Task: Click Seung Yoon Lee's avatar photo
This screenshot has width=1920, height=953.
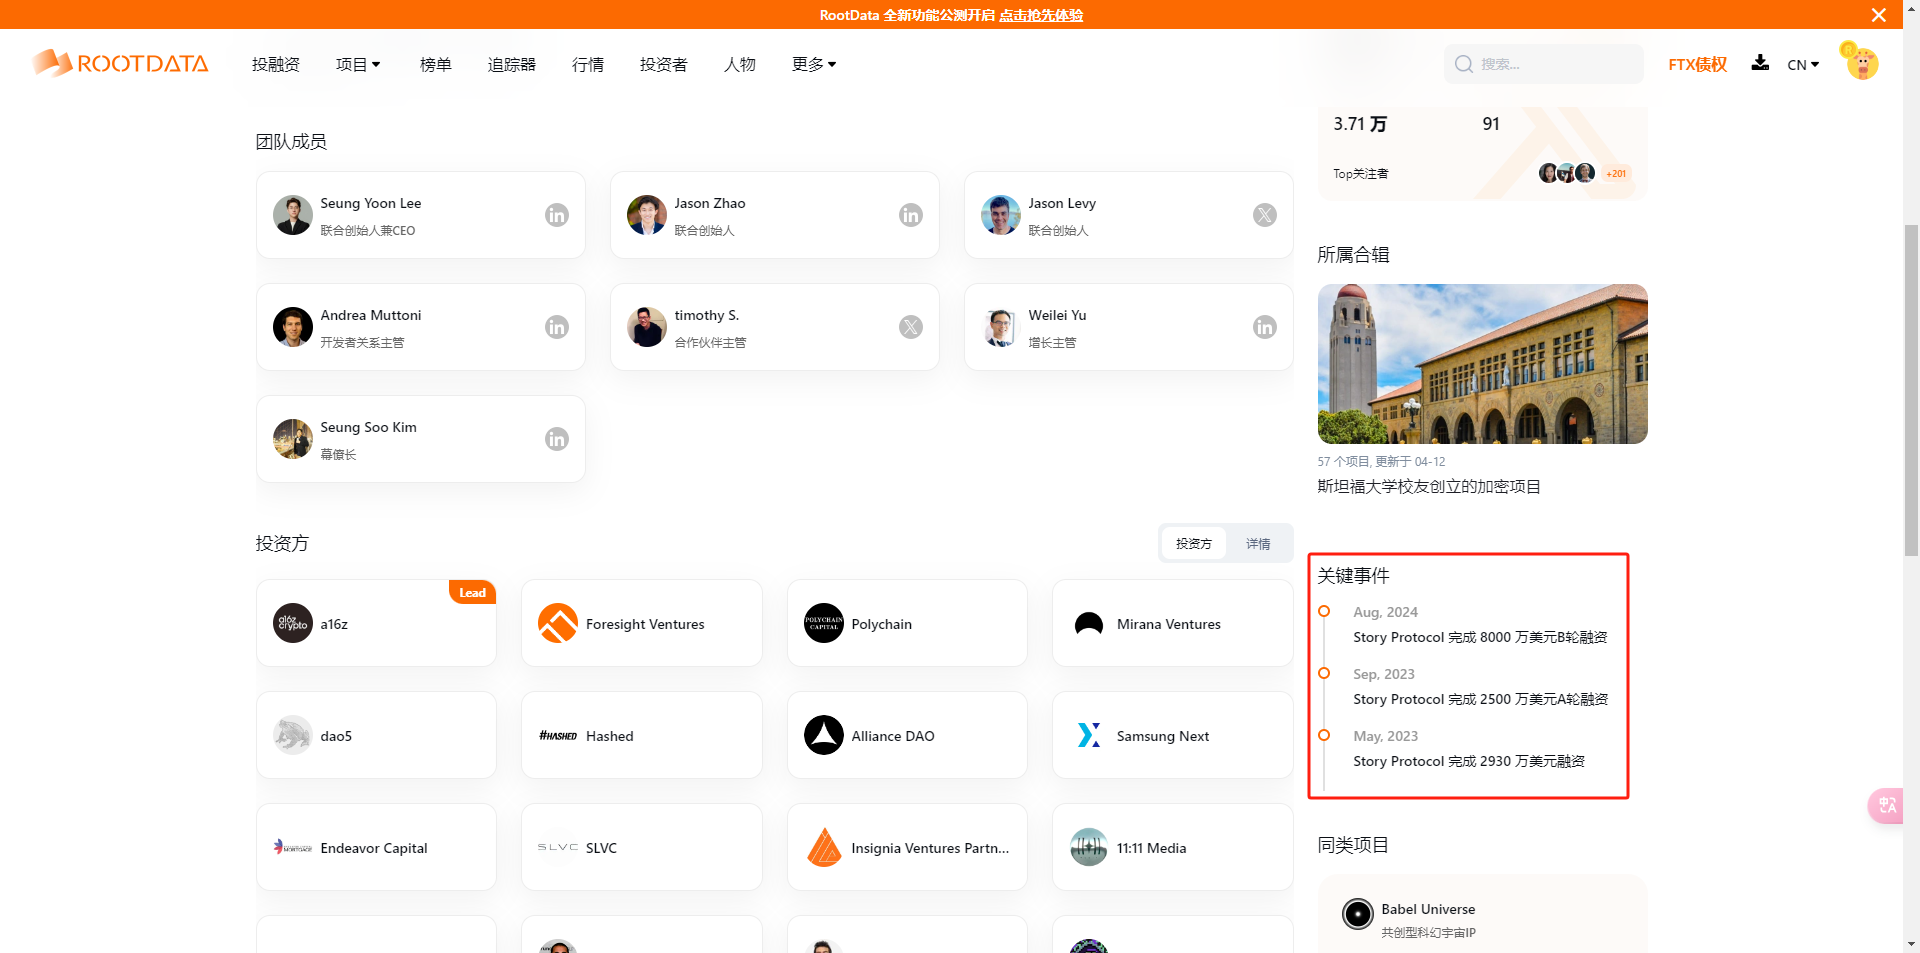Action: tap(293, 215)
